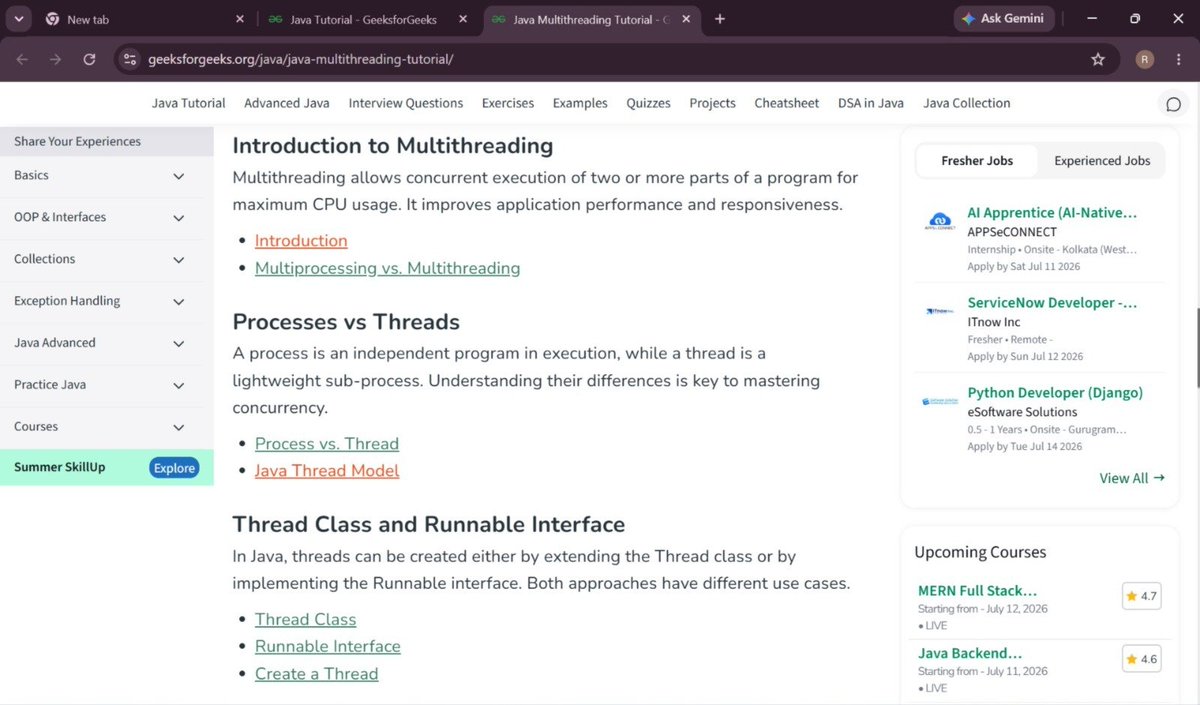The width and height of the screenshot is (1200, 705).
Task: Open Advanced Java in the top navigation
Action: [287, 103]
